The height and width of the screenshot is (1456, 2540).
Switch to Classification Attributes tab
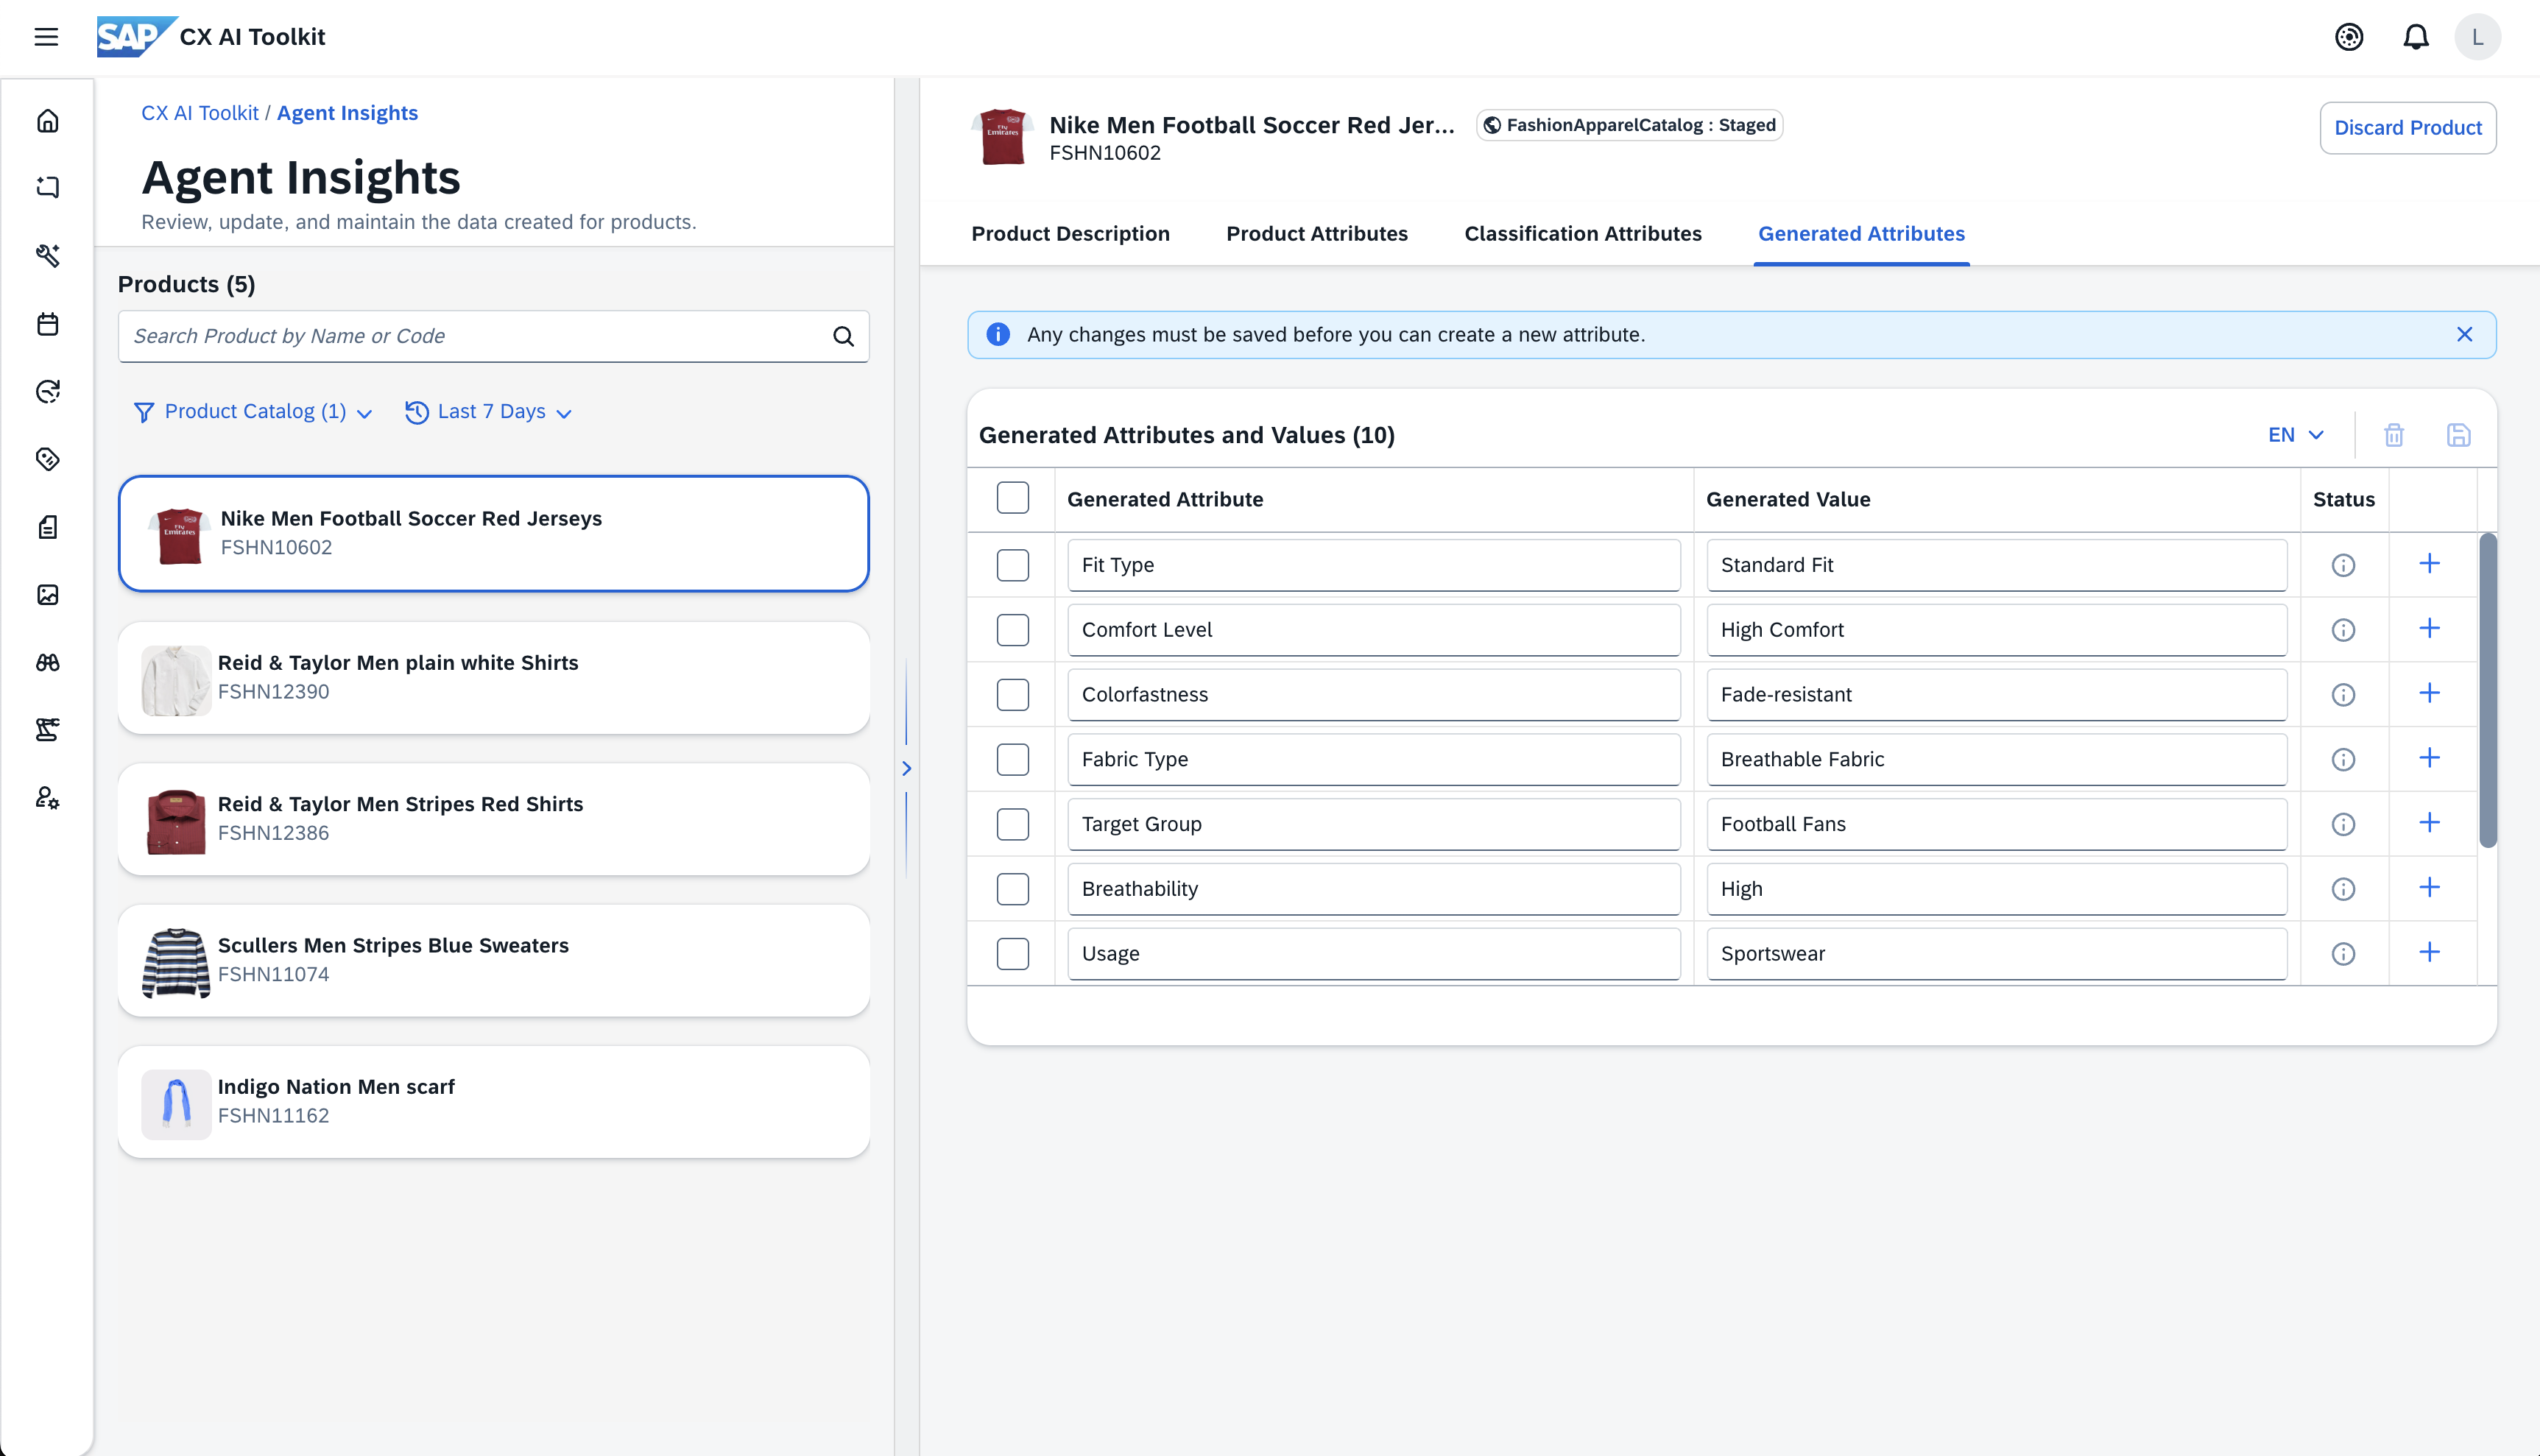[1582, 233]
